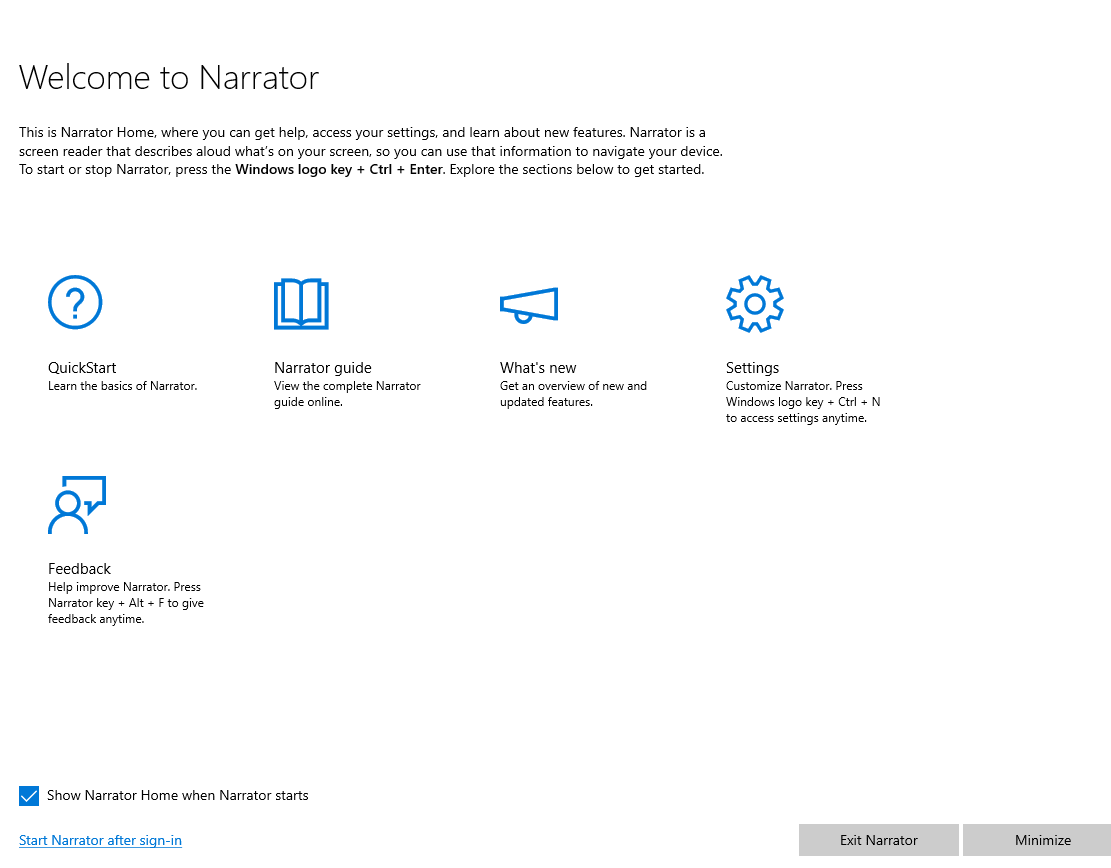Open Narrator Settings via the gear icon
Screen dimensions: 1111x868
(x=755, y=303)
